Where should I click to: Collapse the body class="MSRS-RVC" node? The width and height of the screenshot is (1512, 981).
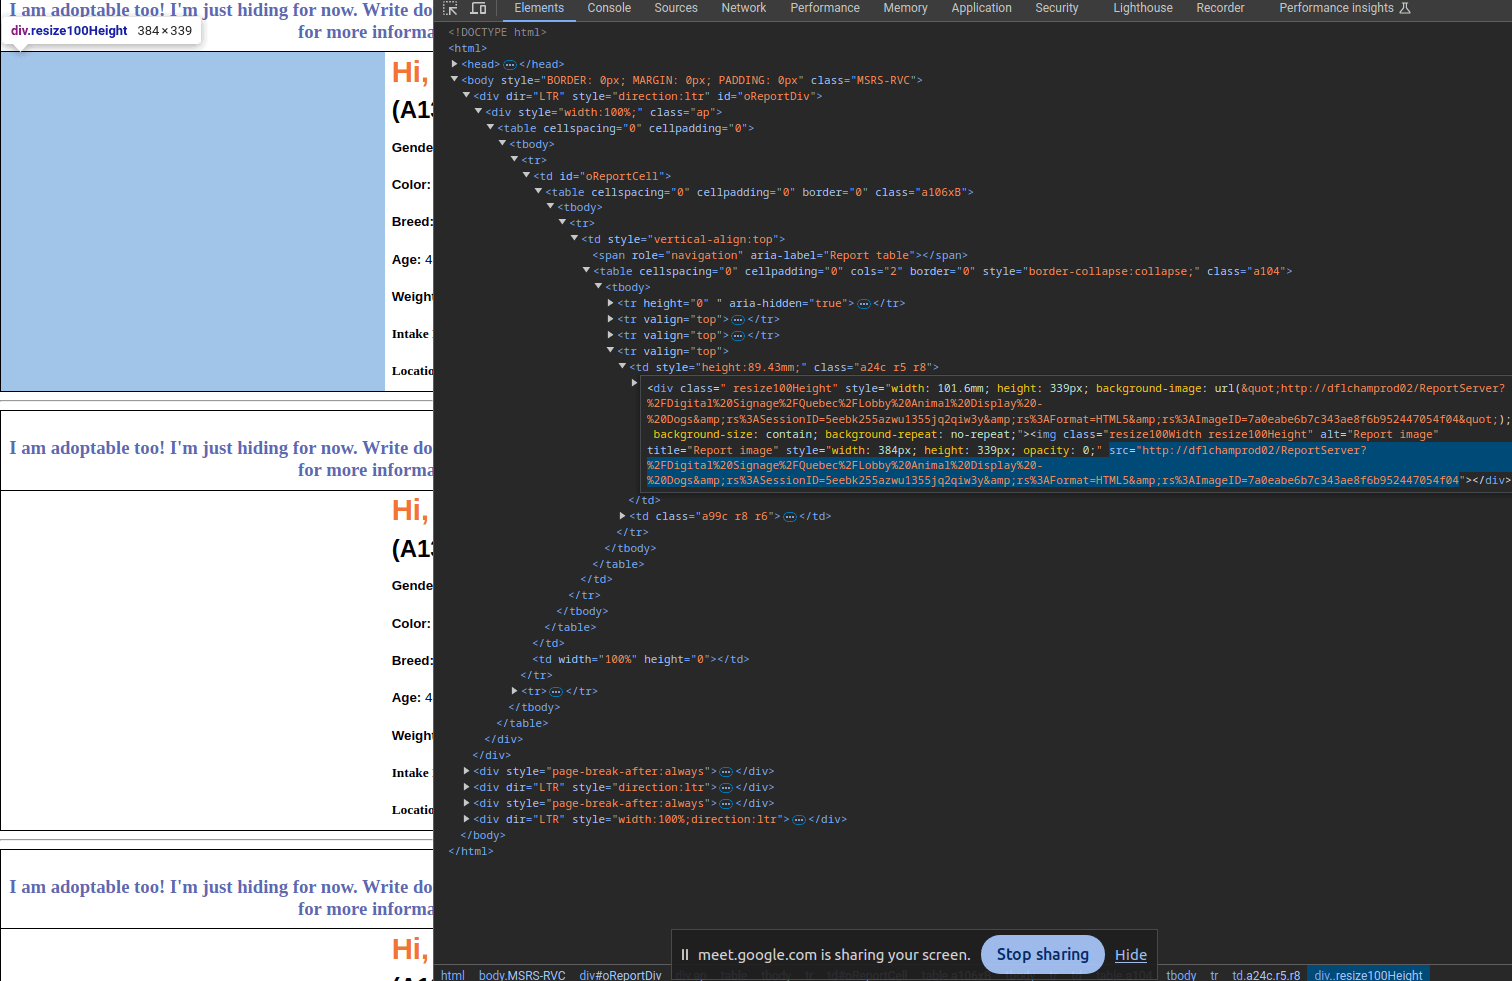tap(455, 80)
